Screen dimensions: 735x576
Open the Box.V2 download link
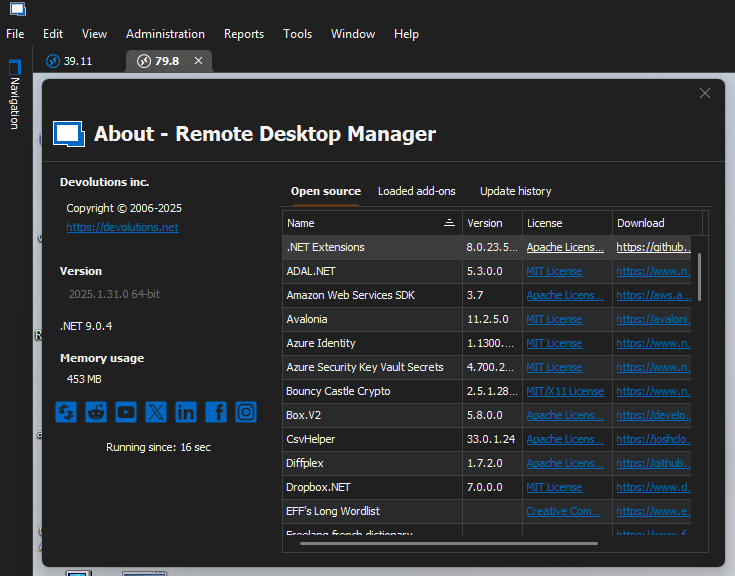coord(653,415)
